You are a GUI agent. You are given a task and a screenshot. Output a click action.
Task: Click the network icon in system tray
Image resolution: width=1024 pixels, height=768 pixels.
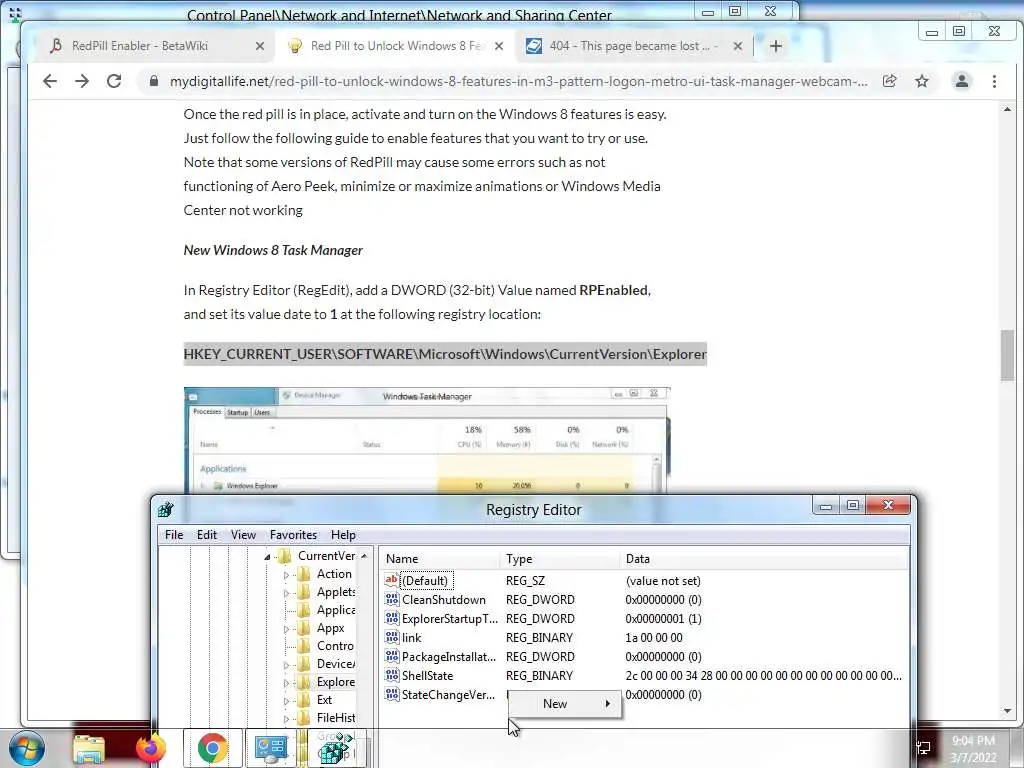923,748
